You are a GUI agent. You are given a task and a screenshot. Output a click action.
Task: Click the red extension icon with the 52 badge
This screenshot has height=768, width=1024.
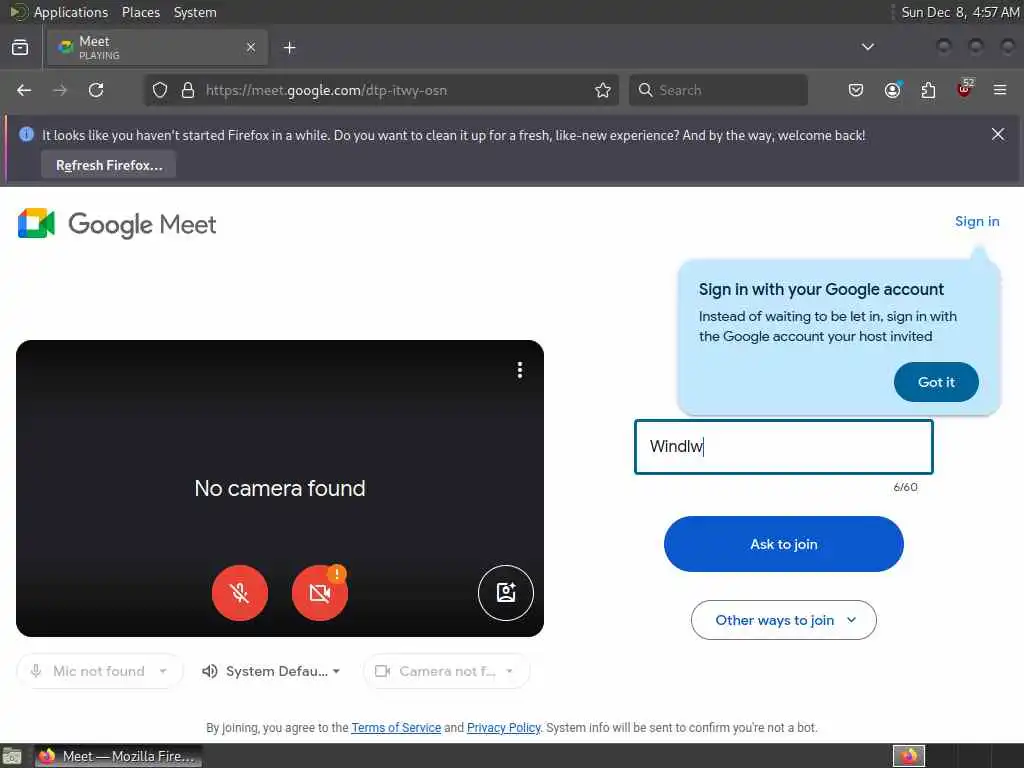[x=965, y=89]
